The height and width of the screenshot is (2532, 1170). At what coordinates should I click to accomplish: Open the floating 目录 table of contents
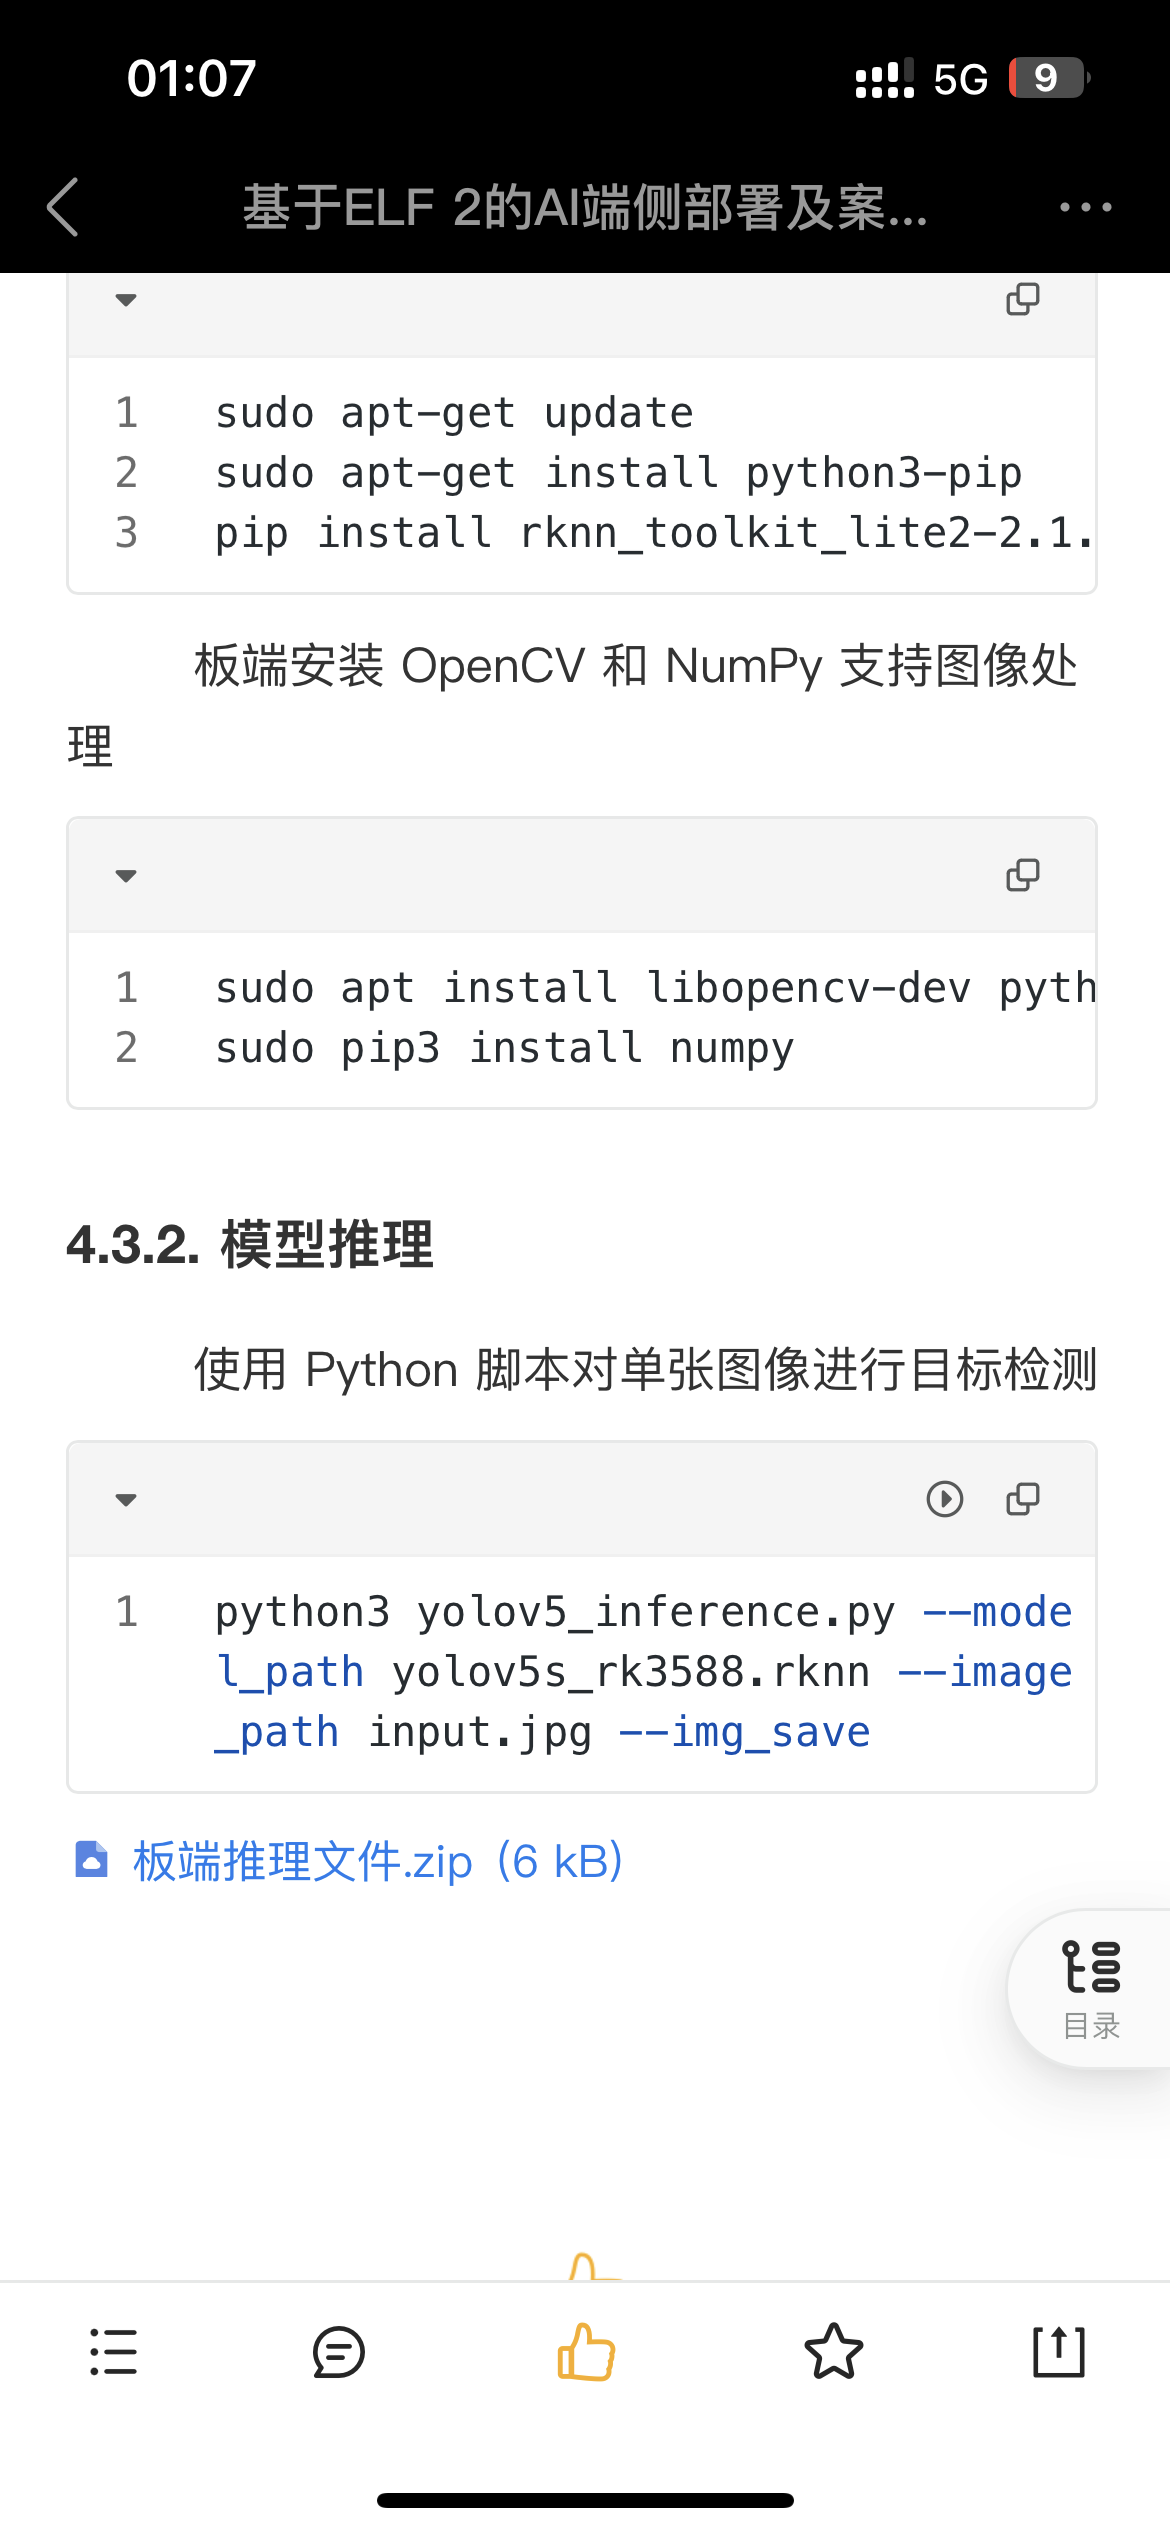1091,1987
